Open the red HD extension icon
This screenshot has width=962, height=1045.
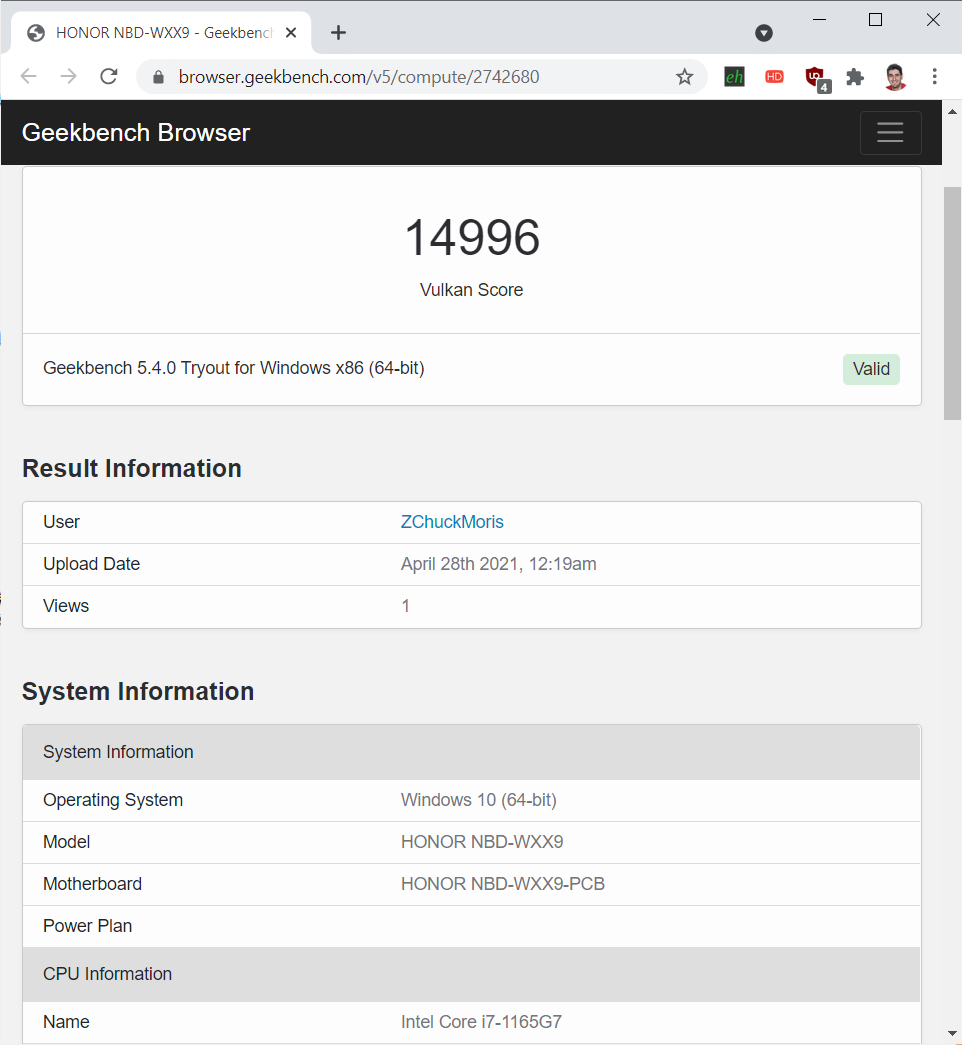(774, 77)
